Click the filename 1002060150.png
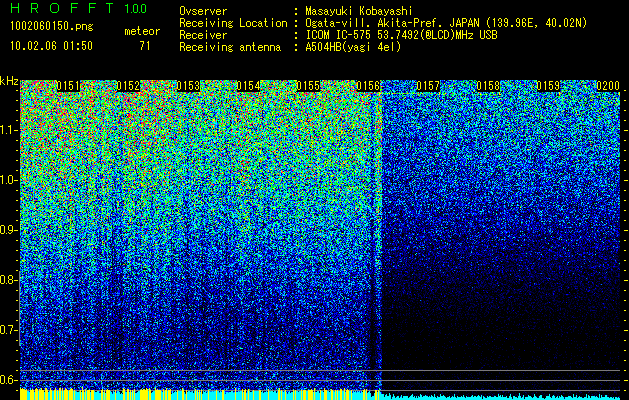629x400 pixels. tap(52, 27)
